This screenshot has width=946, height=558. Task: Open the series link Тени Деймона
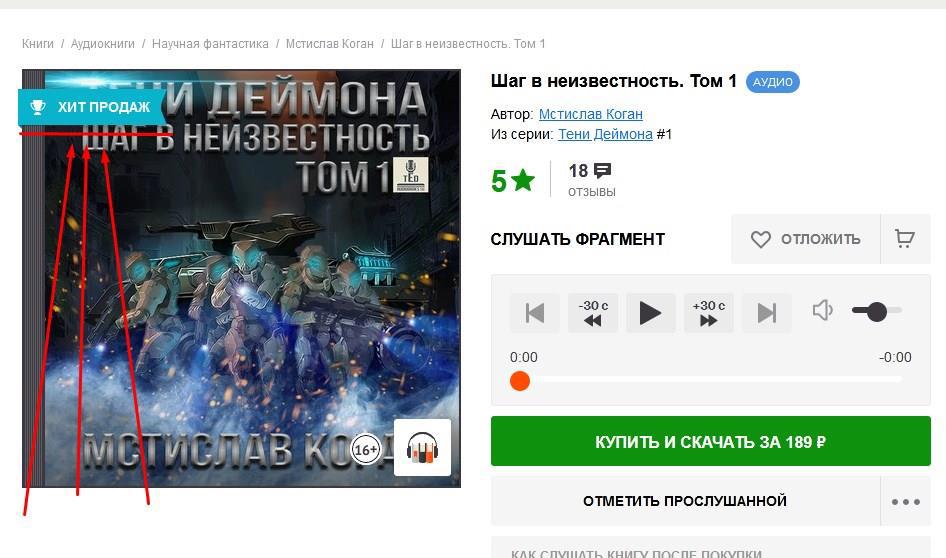[x=605, y=134]
